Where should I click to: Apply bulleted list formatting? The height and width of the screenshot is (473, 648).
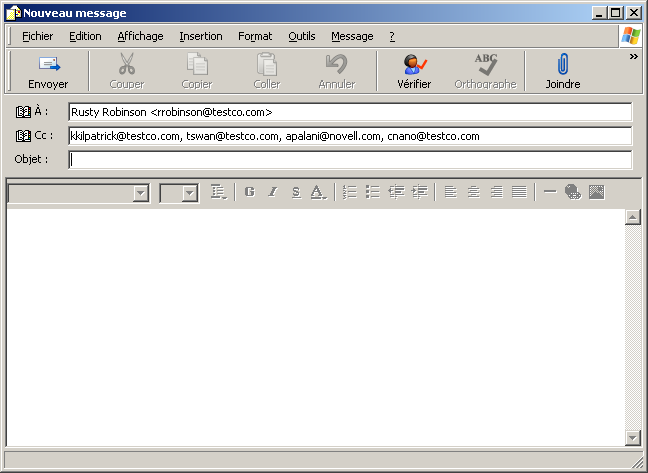(x=373, y=192)
